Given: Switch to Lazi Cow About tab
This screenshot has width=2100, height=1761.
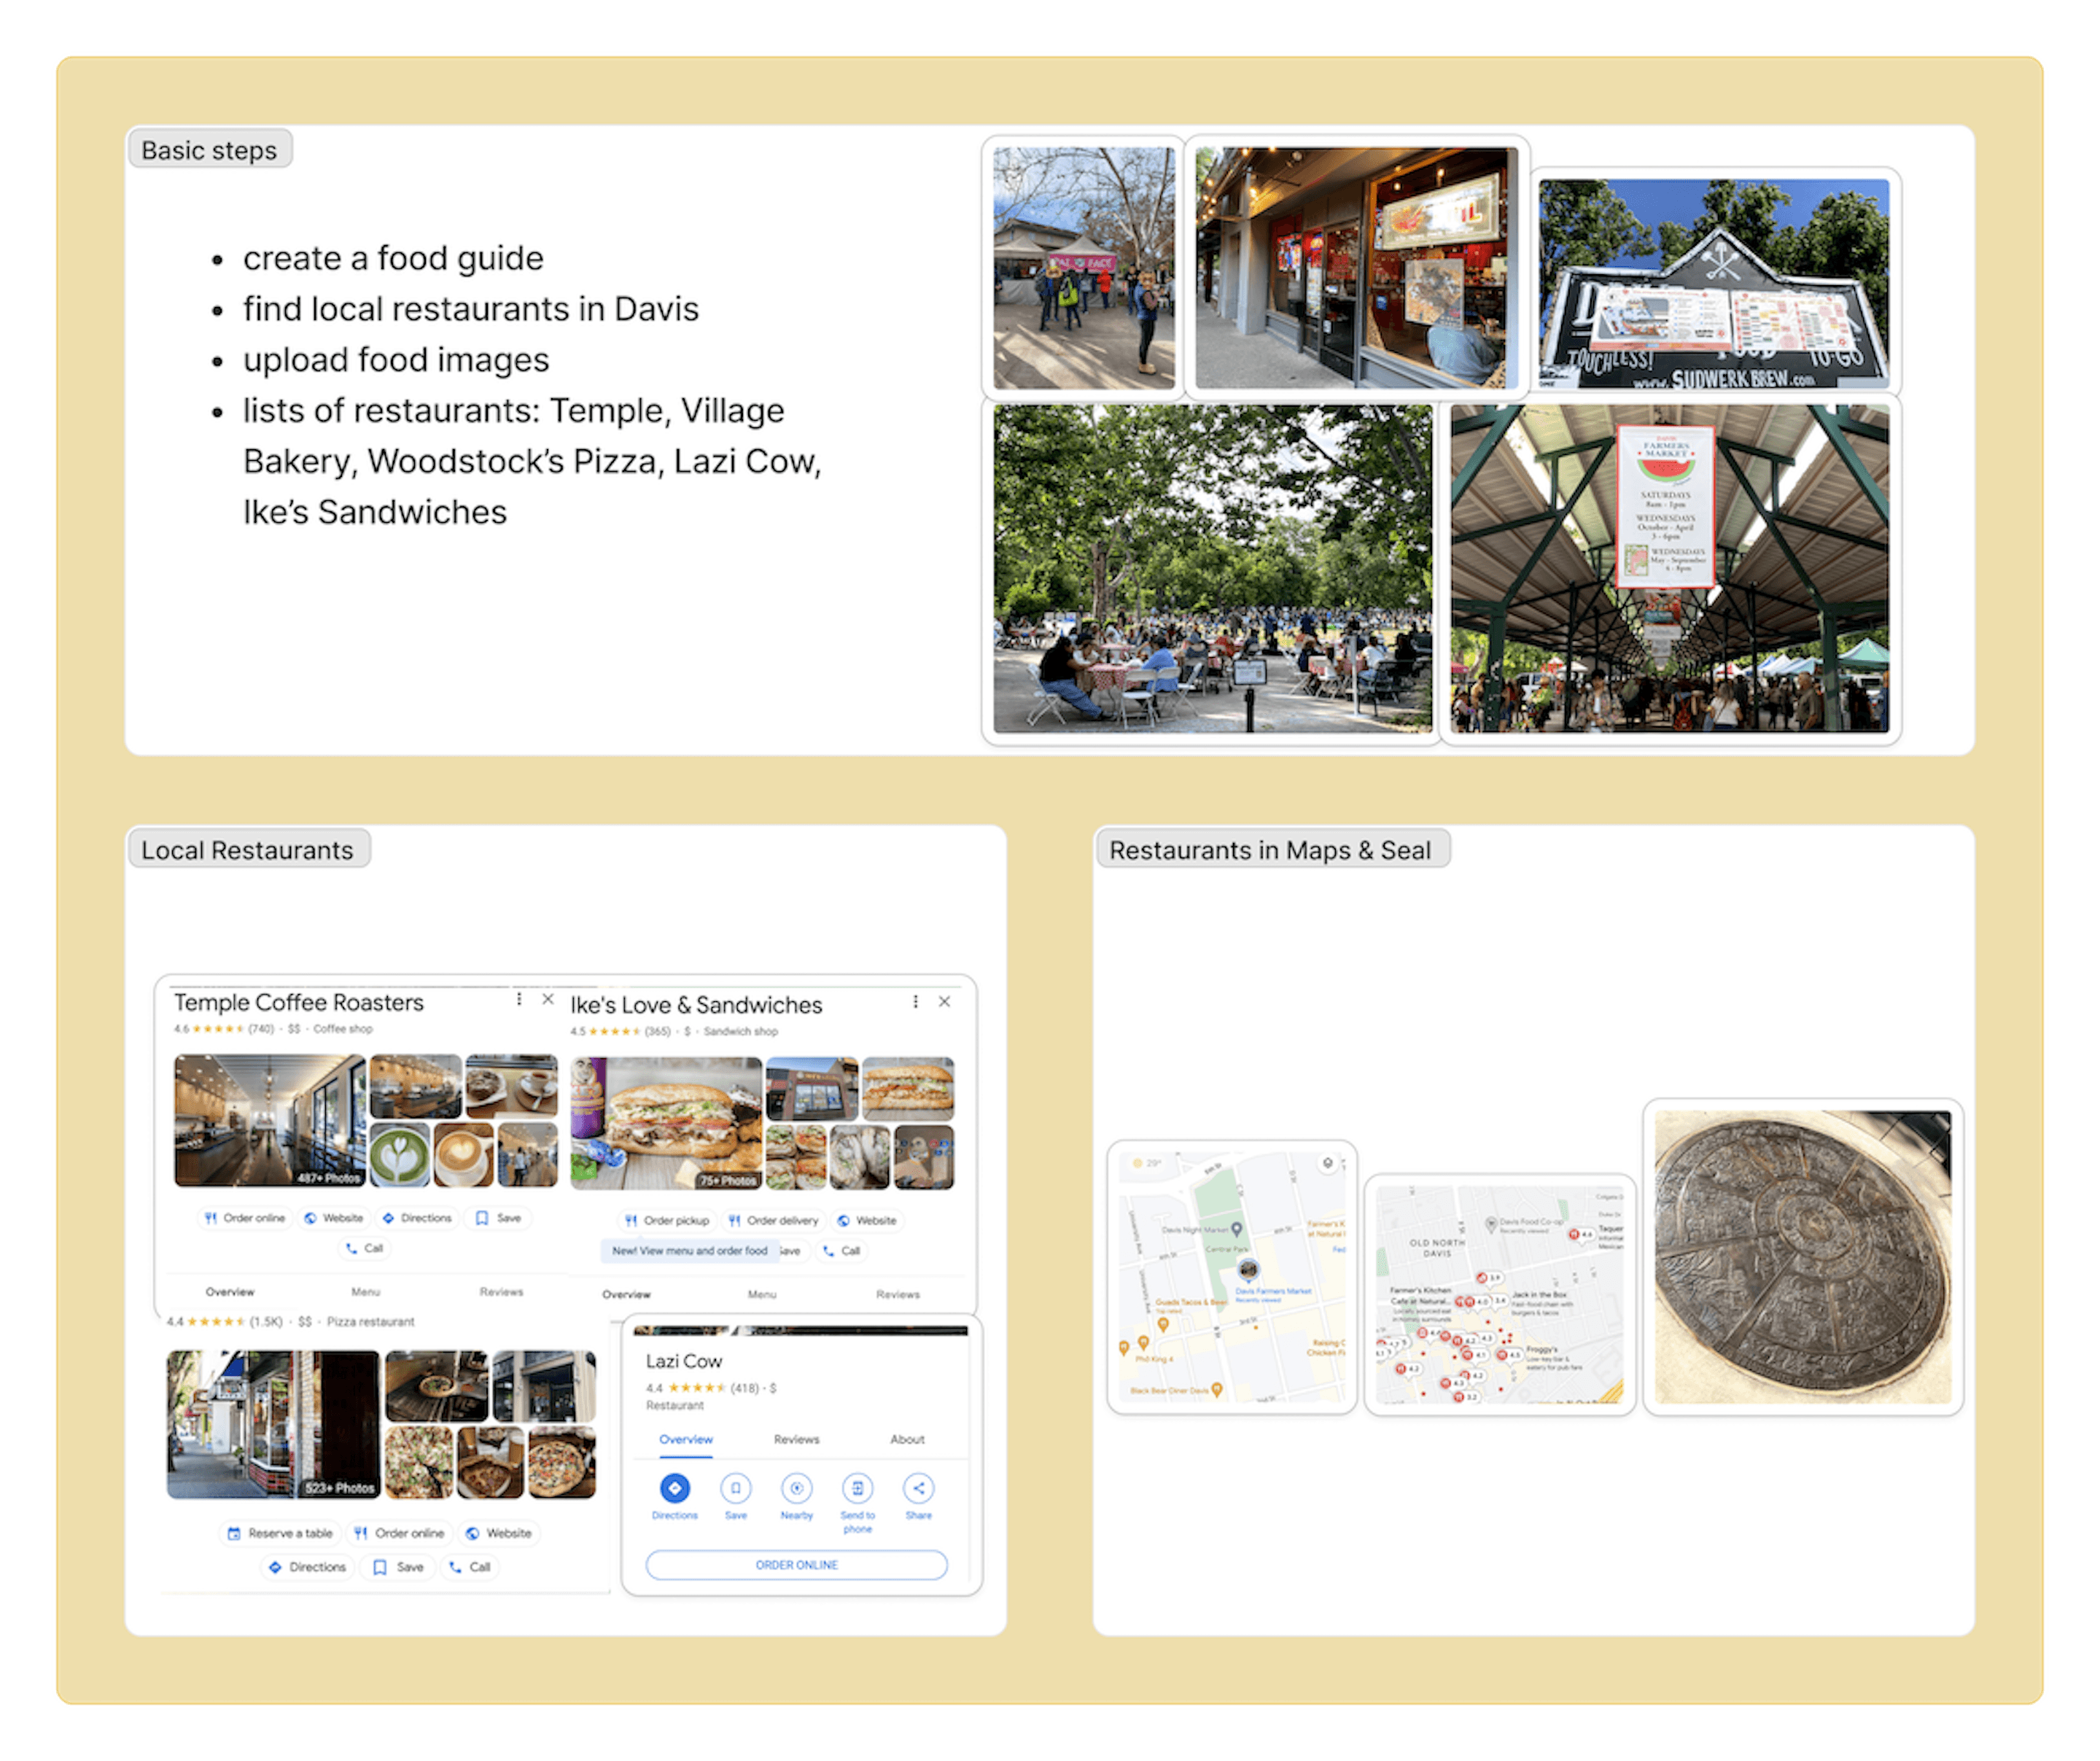Looking at the screenshot, I should pos(907,1439).
